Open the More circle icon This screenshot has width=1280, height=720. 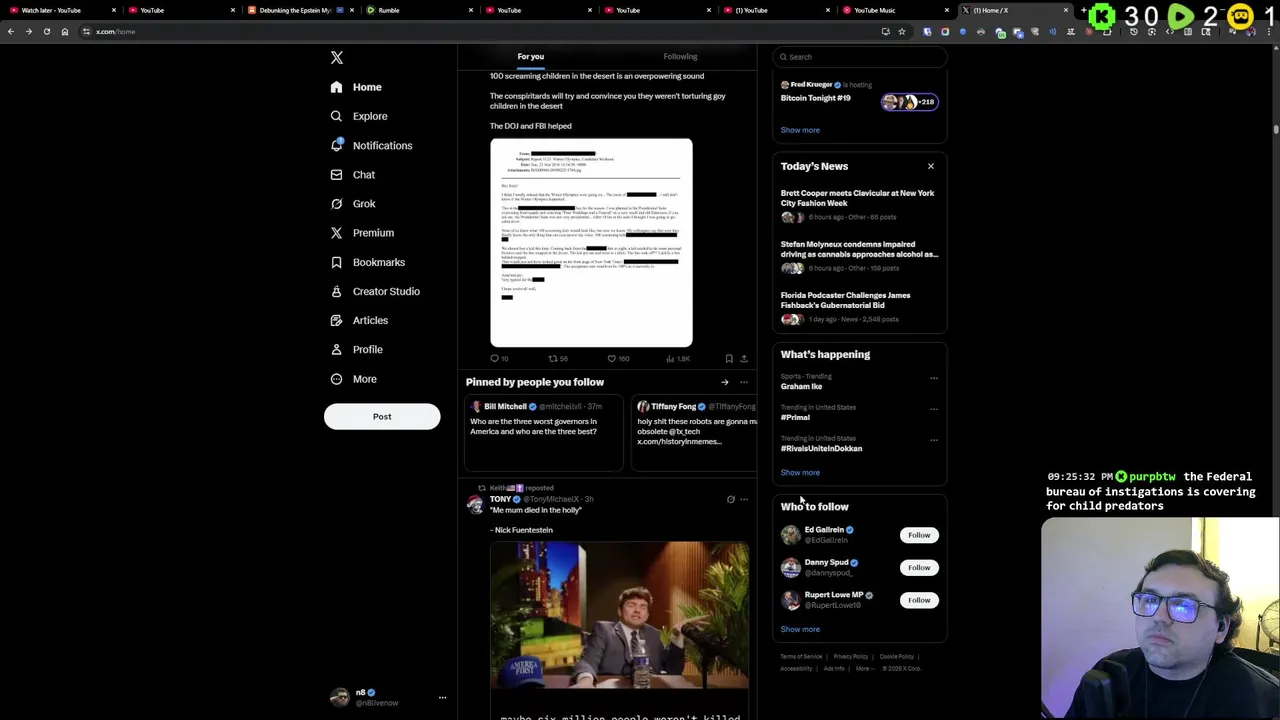click(337, 379)
